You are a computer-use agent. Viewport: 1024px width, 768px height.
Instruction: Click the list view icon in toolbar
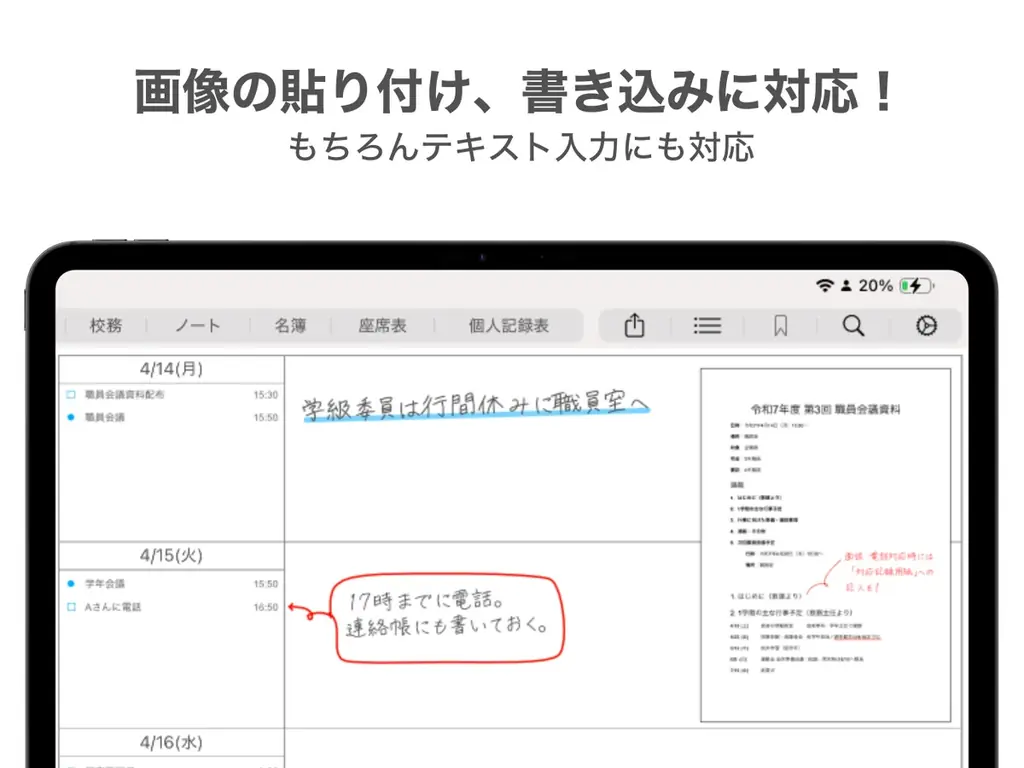tap(707, 326)
